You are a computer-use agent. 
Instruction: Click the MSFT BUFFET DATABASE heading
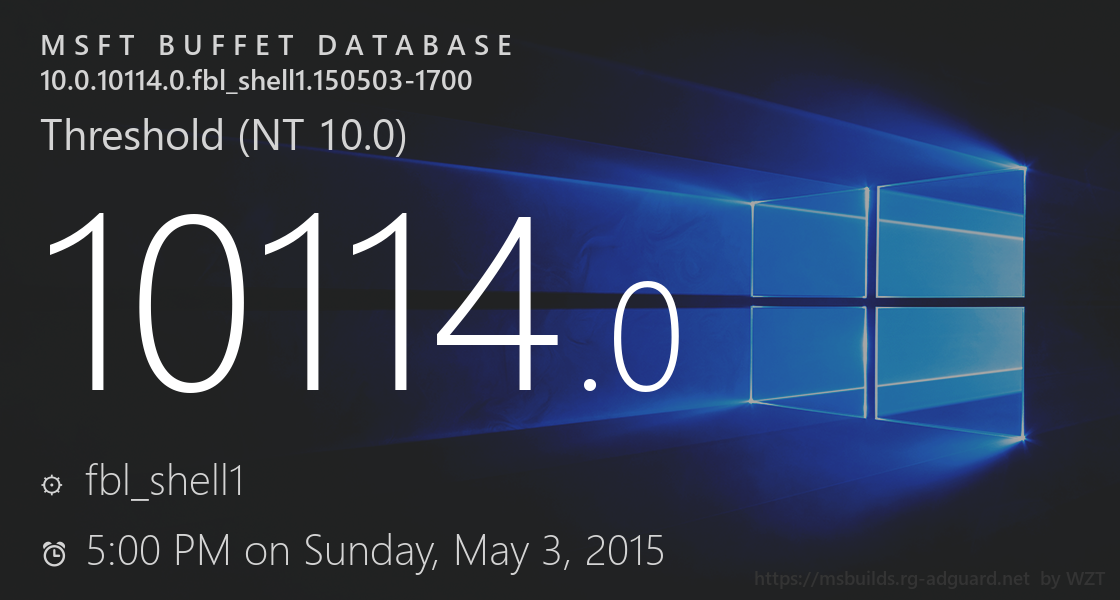pyautogui.click(x=277, y=46)
